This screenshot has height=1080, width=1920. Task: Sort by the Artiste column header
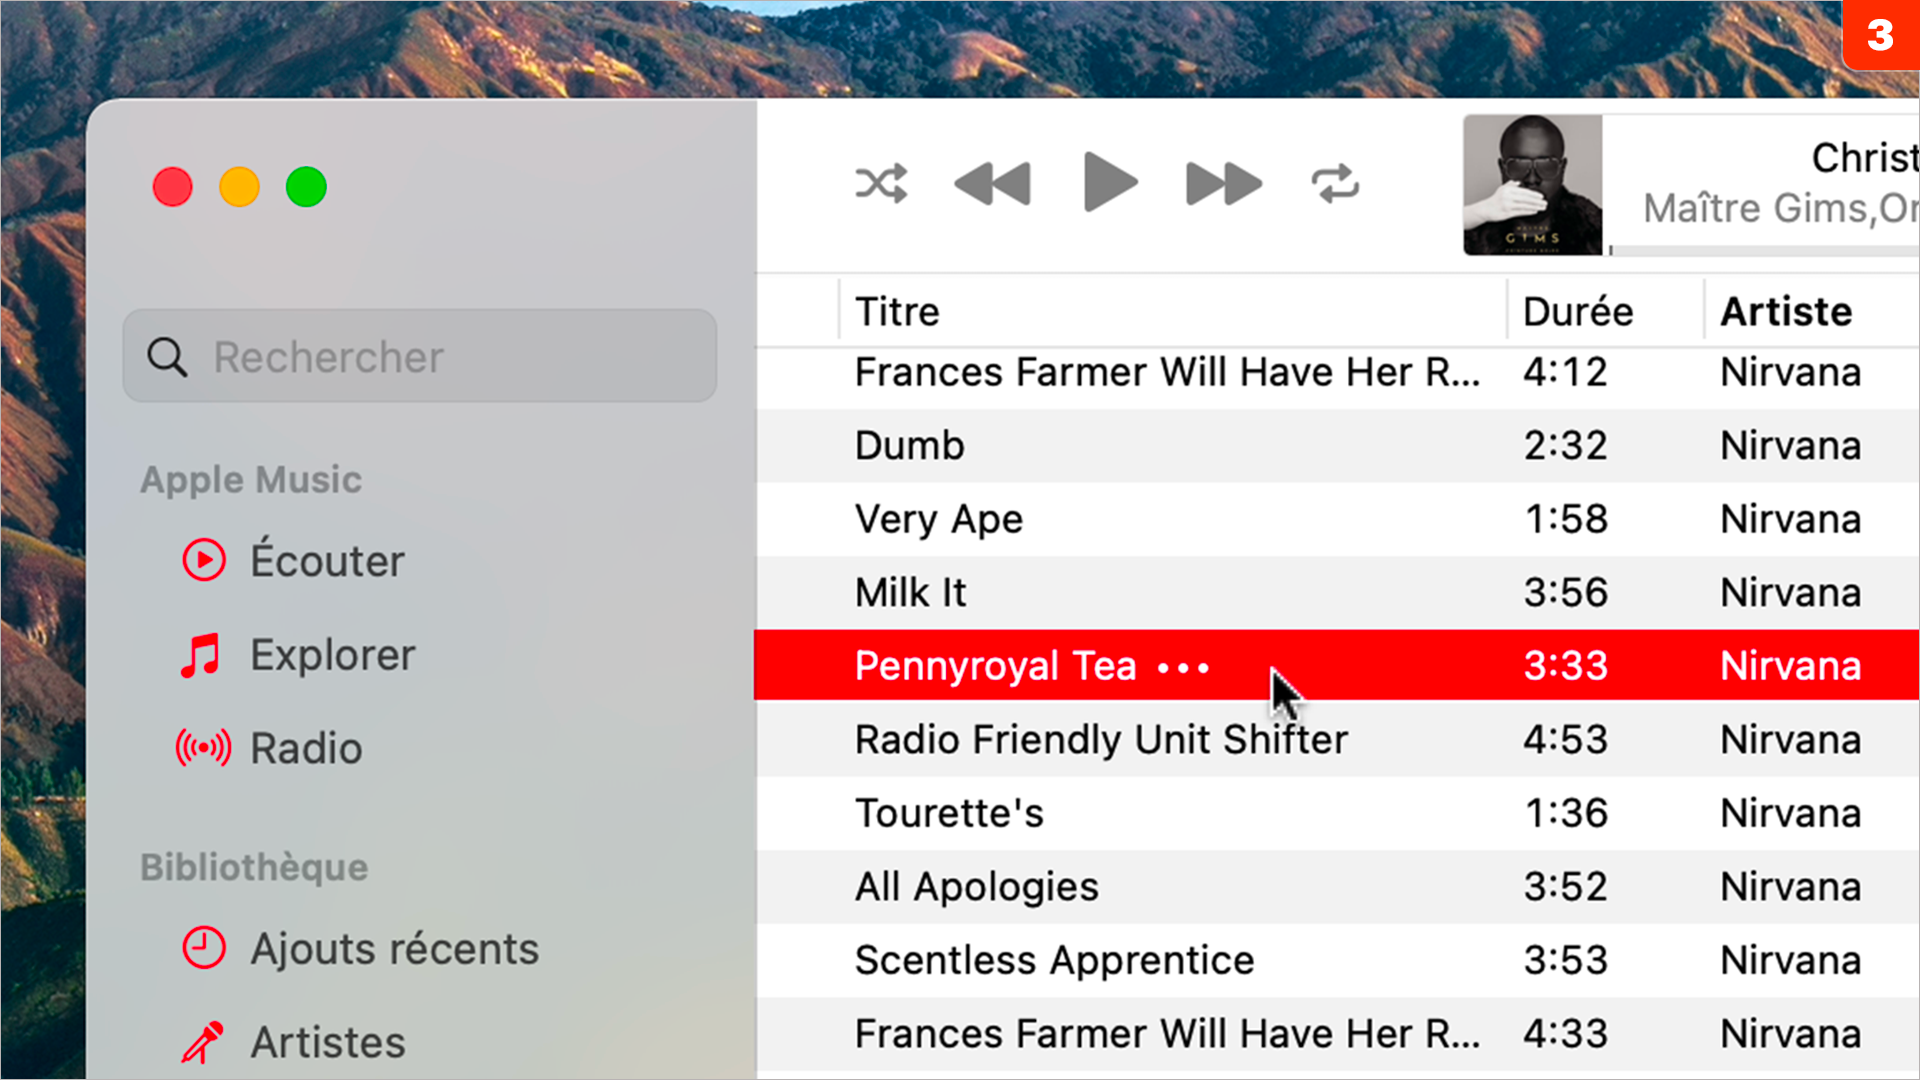tap(1785, 312)
